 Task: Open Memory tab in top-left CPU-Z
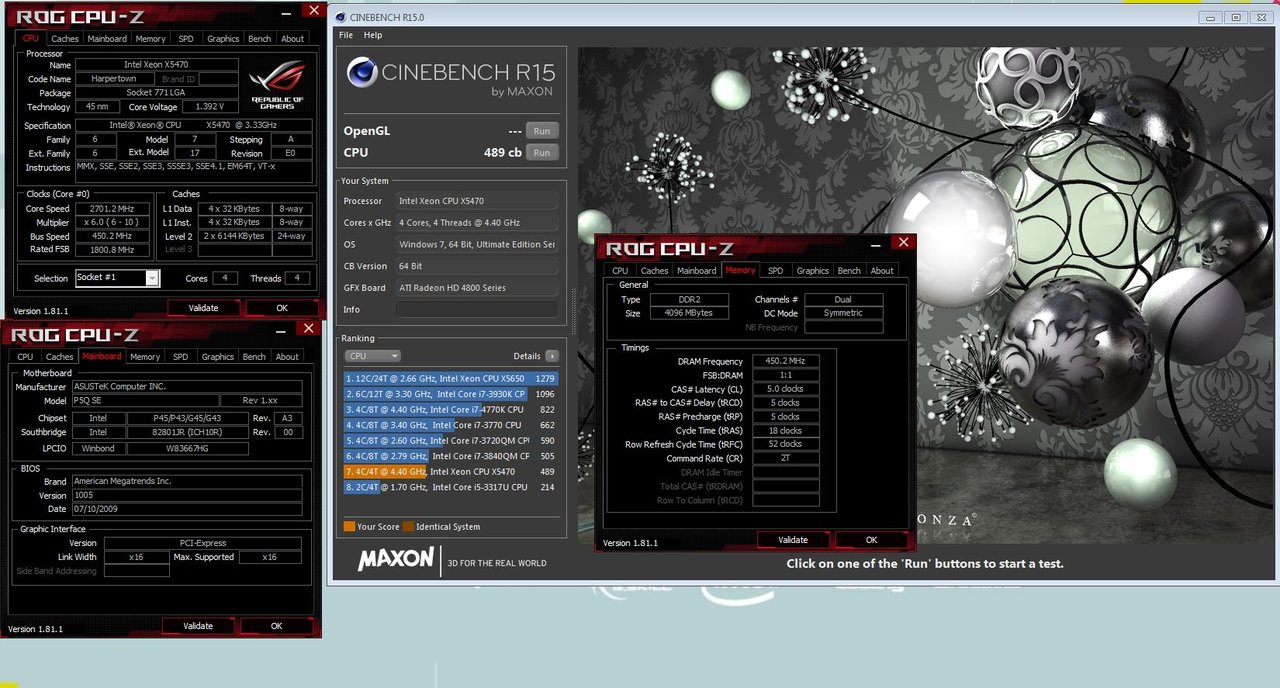(x=151, y=39)
